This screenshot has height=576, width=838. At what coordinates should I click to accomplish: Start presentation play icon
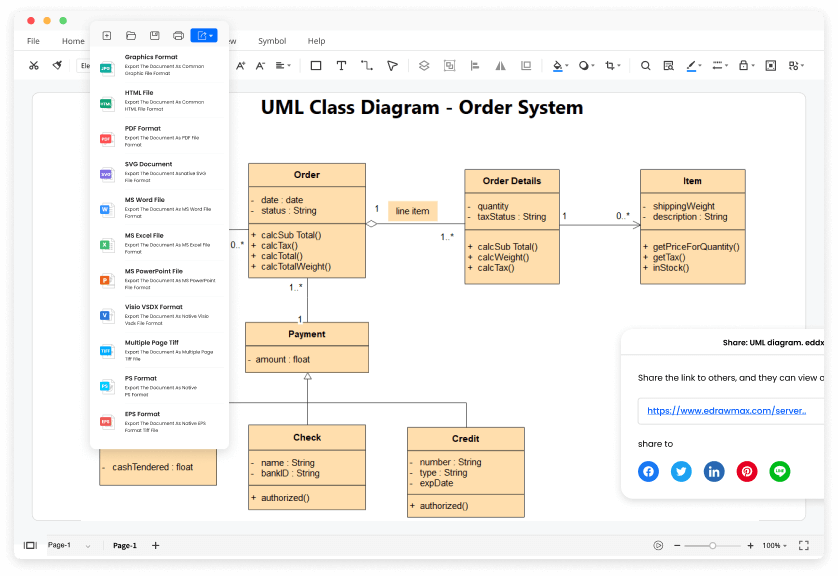pos(658,546)
